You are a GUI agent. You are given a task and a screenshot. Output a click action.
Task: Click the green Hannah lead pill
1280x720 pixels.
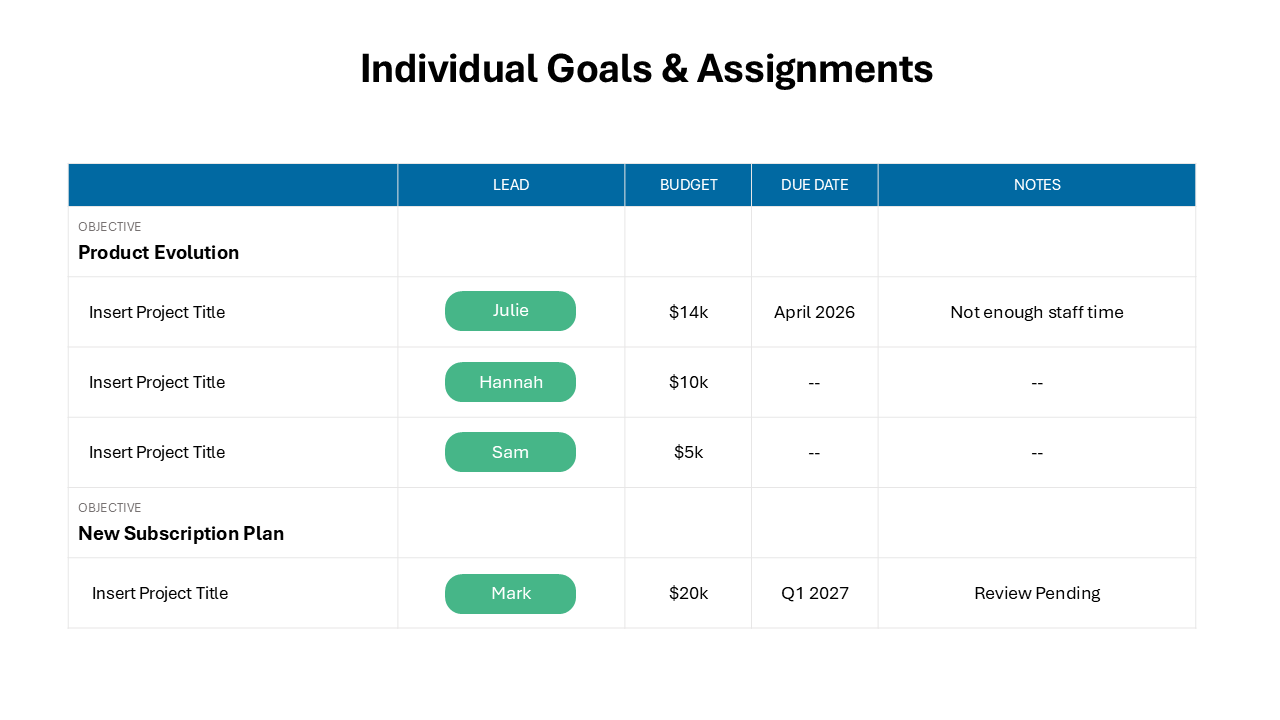(510, 382)
